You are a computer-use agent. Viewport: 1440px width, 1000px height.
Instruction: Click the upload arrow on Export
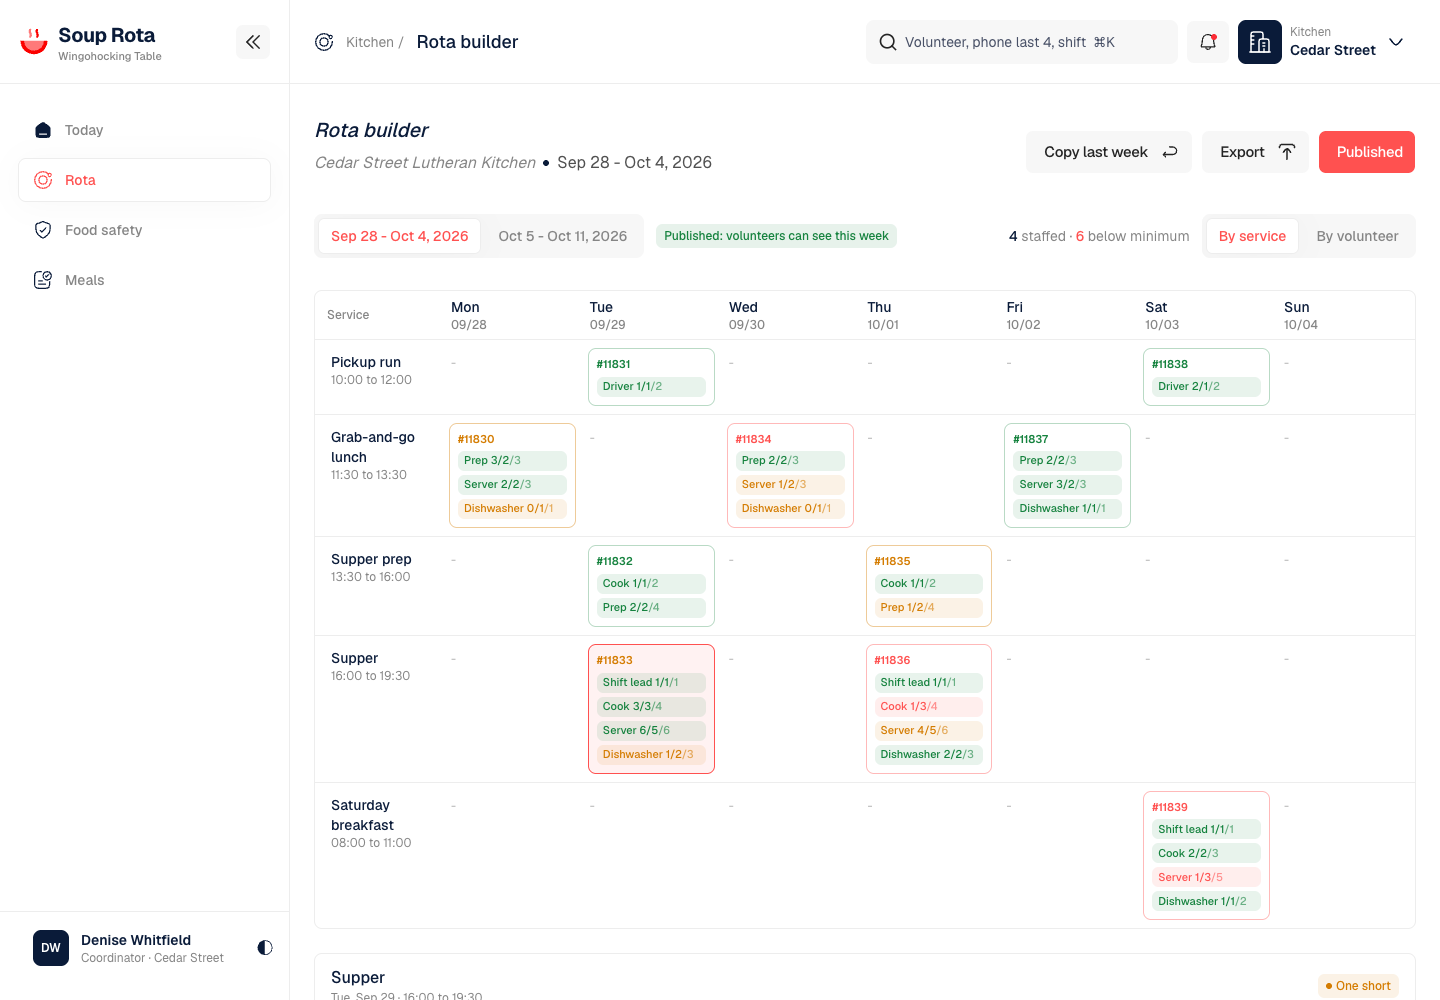tap(1287, 152)
